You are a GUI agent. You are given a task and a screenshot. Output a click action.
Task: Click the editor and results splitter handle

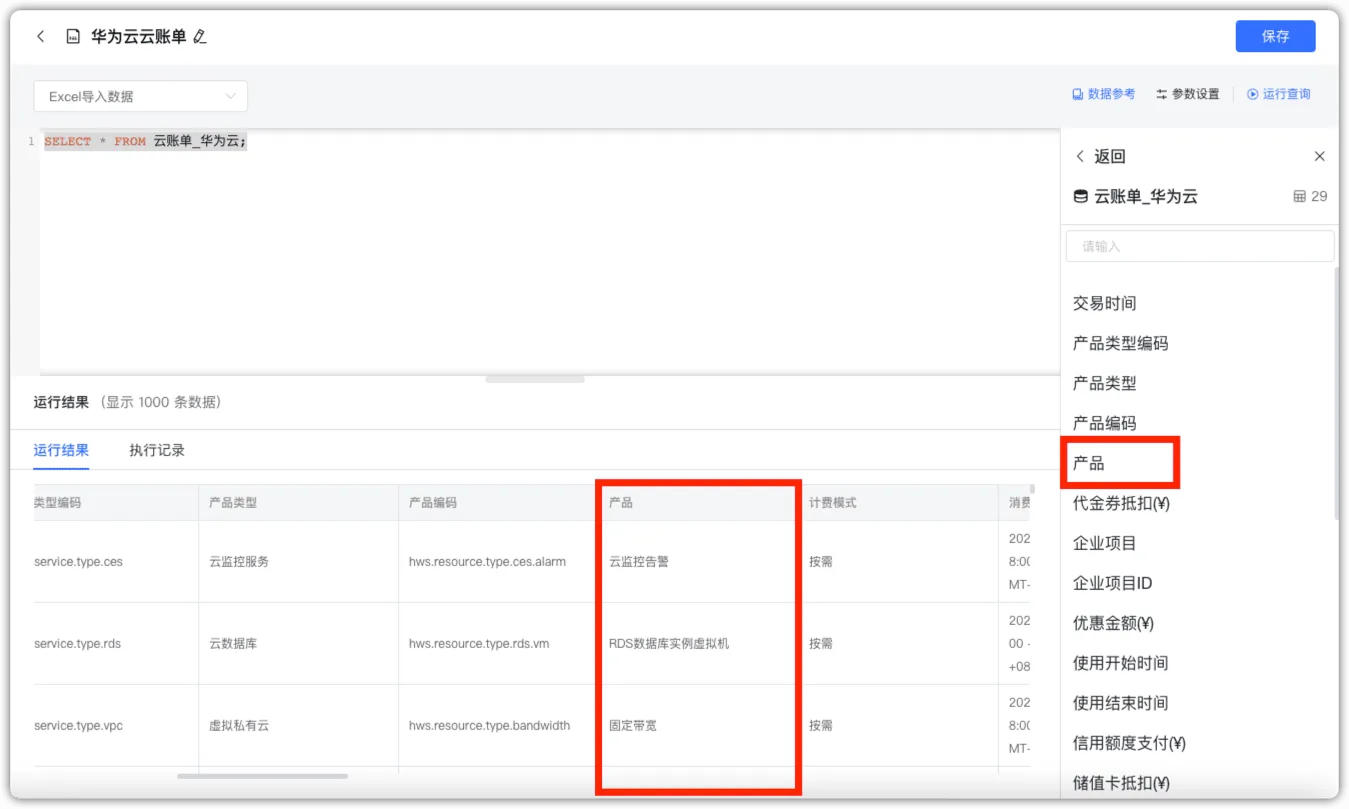(x=535, y=379)
